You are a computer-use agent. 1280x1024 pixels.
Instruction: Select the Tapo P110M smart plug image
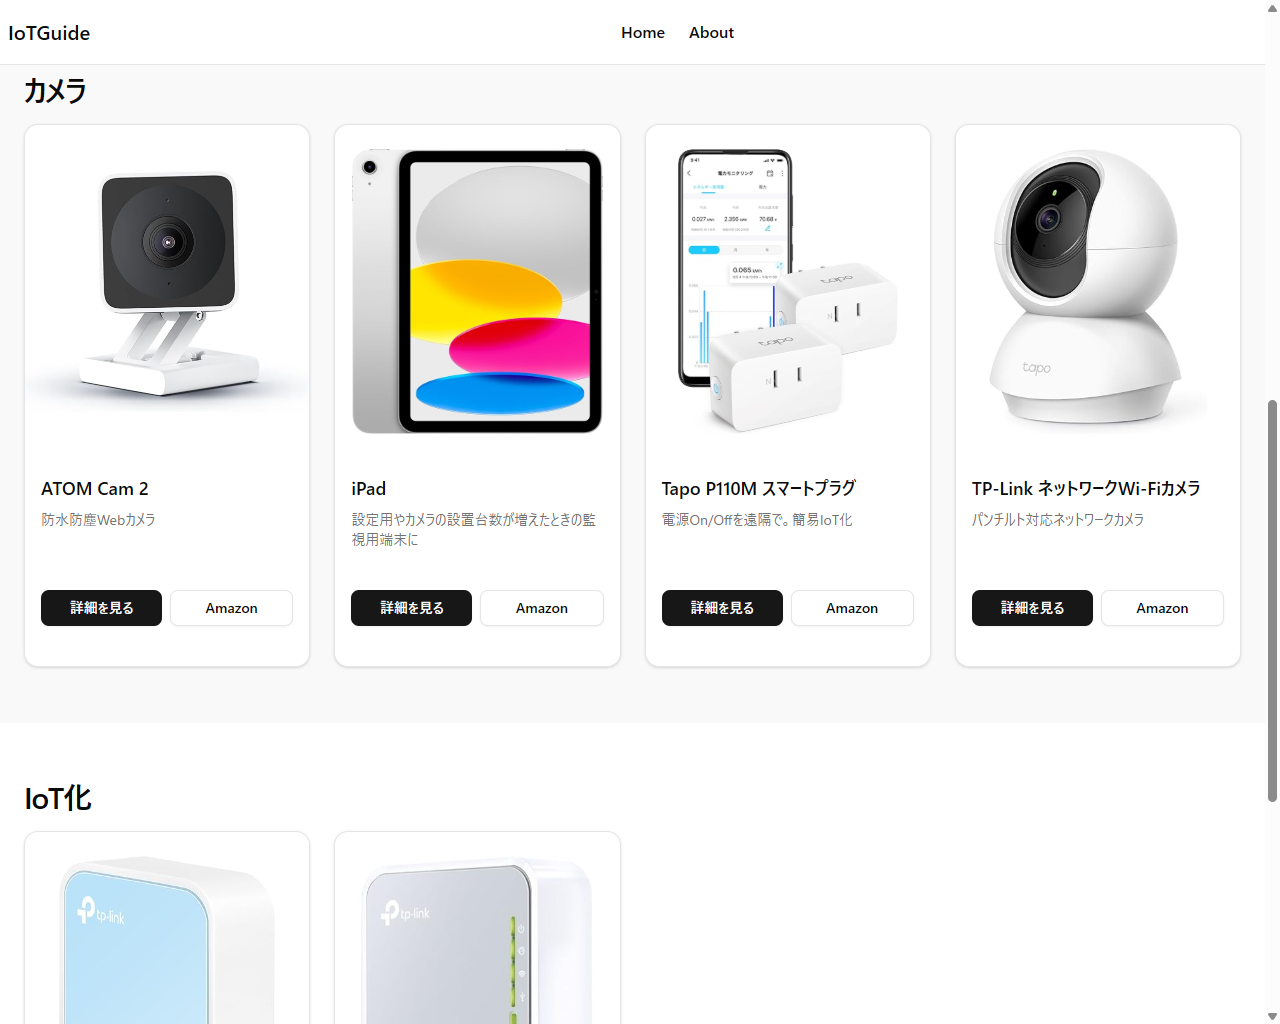(x=788, y=292)
